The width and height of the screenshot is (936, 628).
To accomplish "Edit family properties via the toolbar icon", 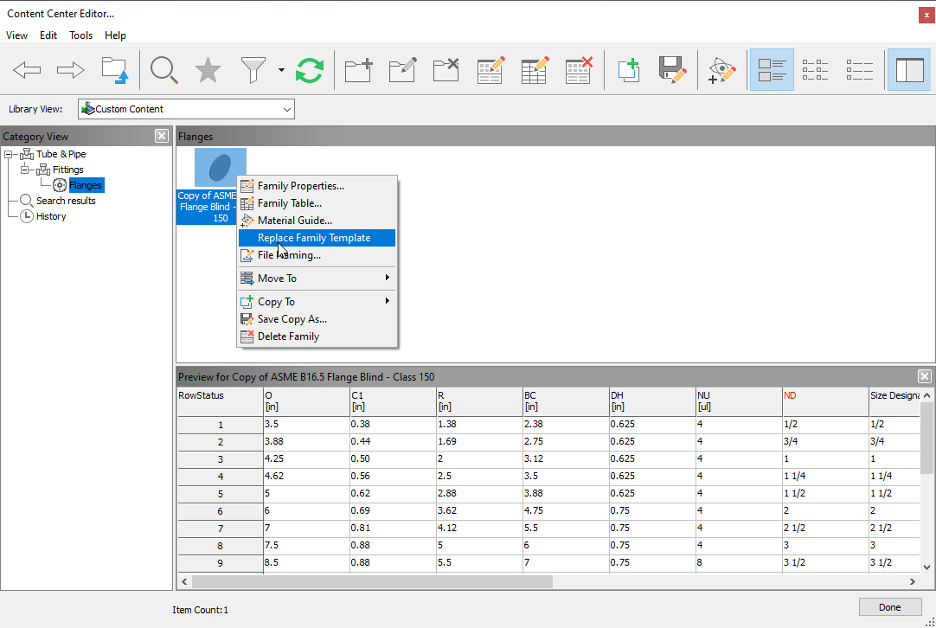I will (x=490, y=69).
